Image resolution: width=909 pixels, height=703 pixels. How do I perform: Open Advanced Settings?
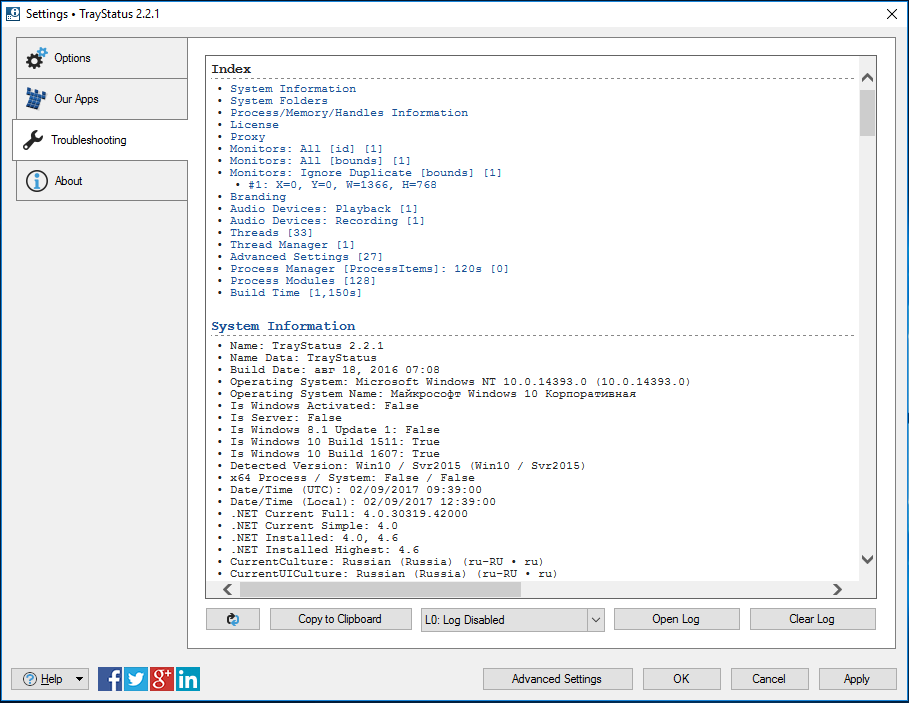pos(557,679)
